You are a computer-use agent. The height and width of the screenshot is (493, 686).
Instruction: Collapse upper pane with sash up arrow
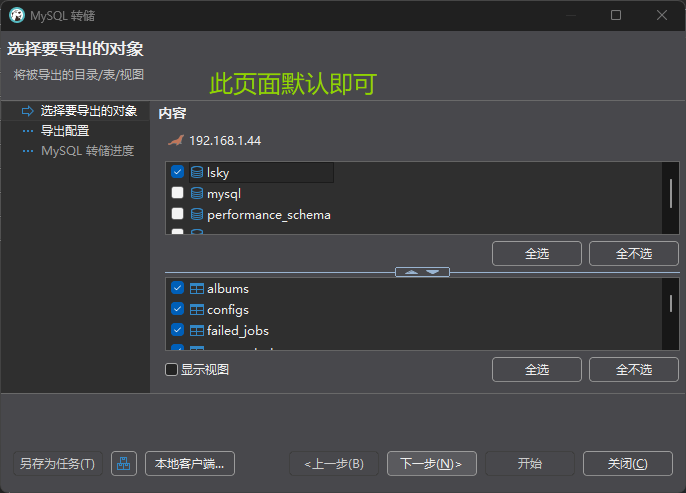[411, 272]
